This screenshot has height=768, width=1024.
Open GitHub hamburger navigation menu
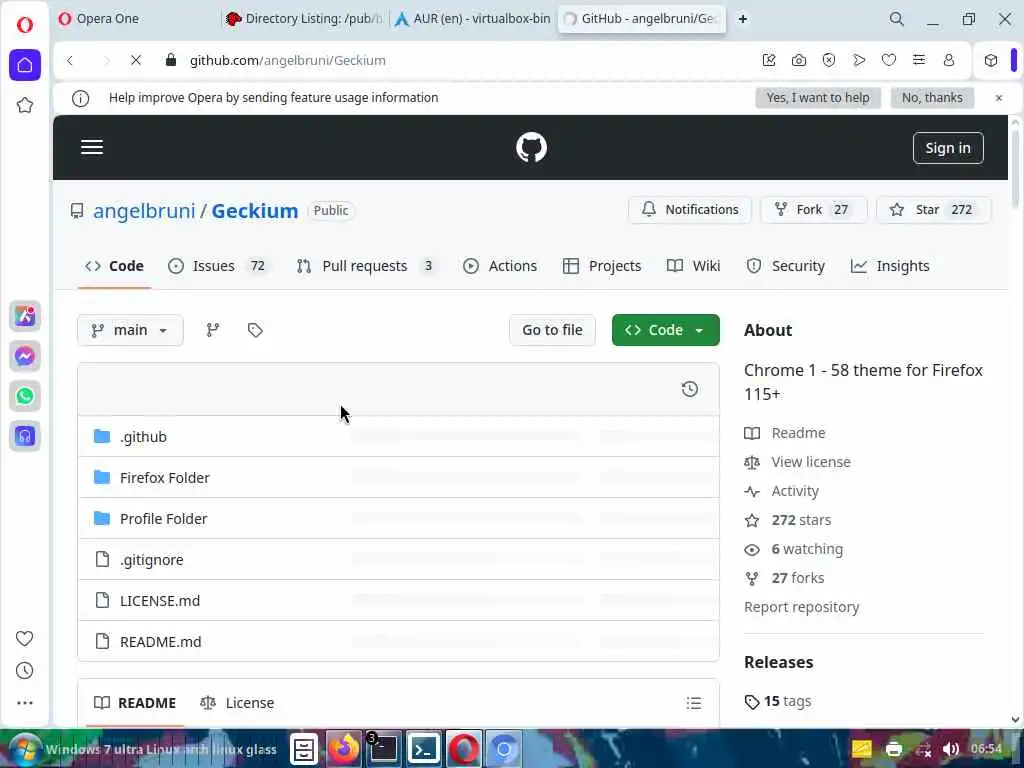(92, 147)
